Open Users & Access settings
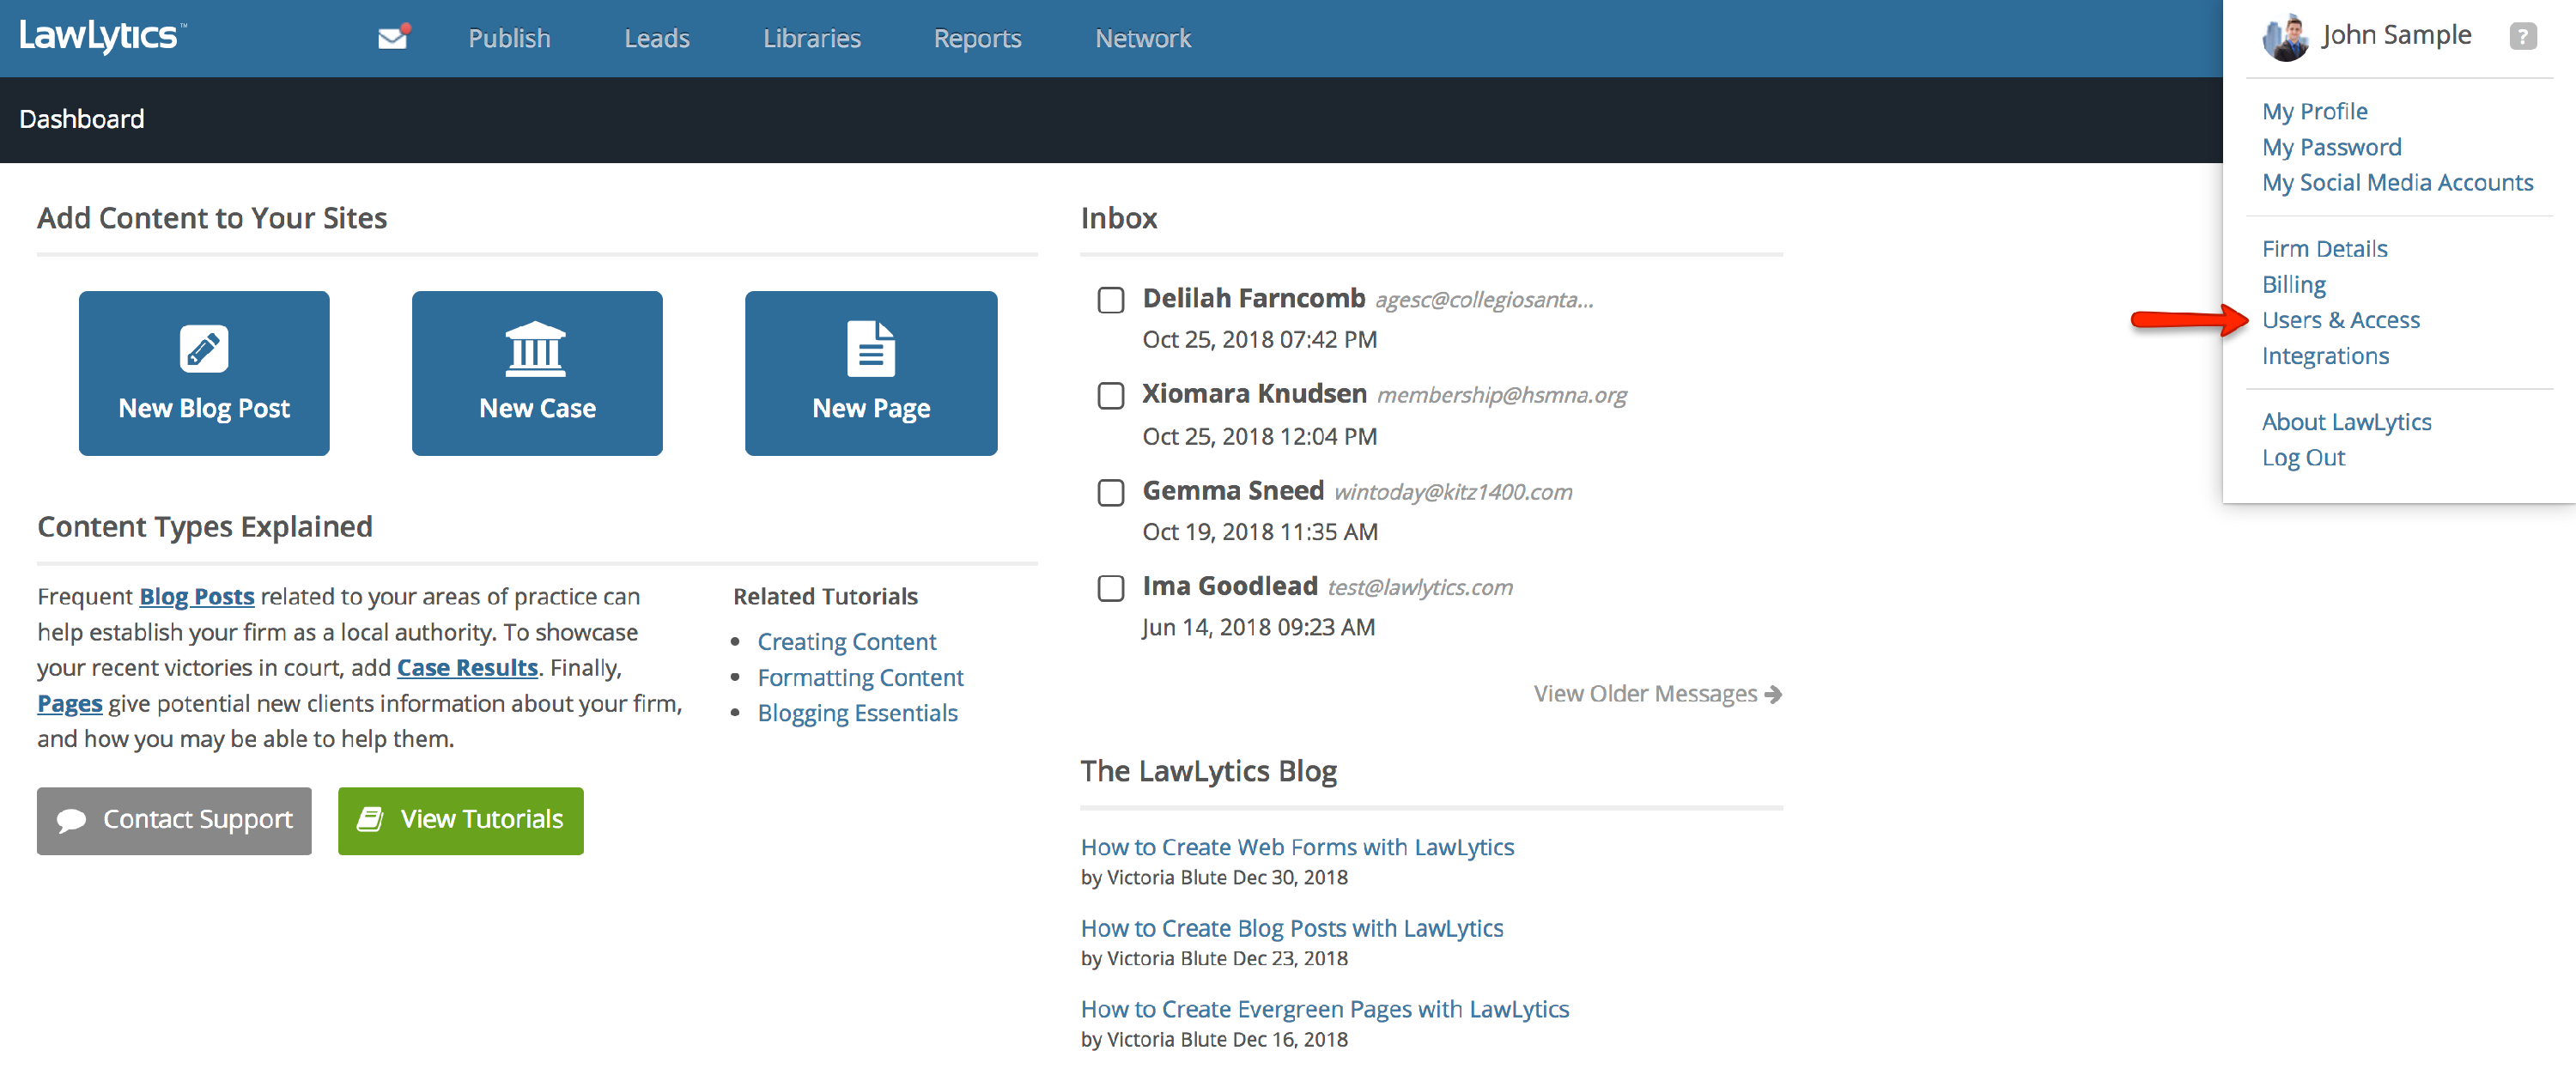The height and width of the screenshot is (1069, 2576). [2340, 320]
